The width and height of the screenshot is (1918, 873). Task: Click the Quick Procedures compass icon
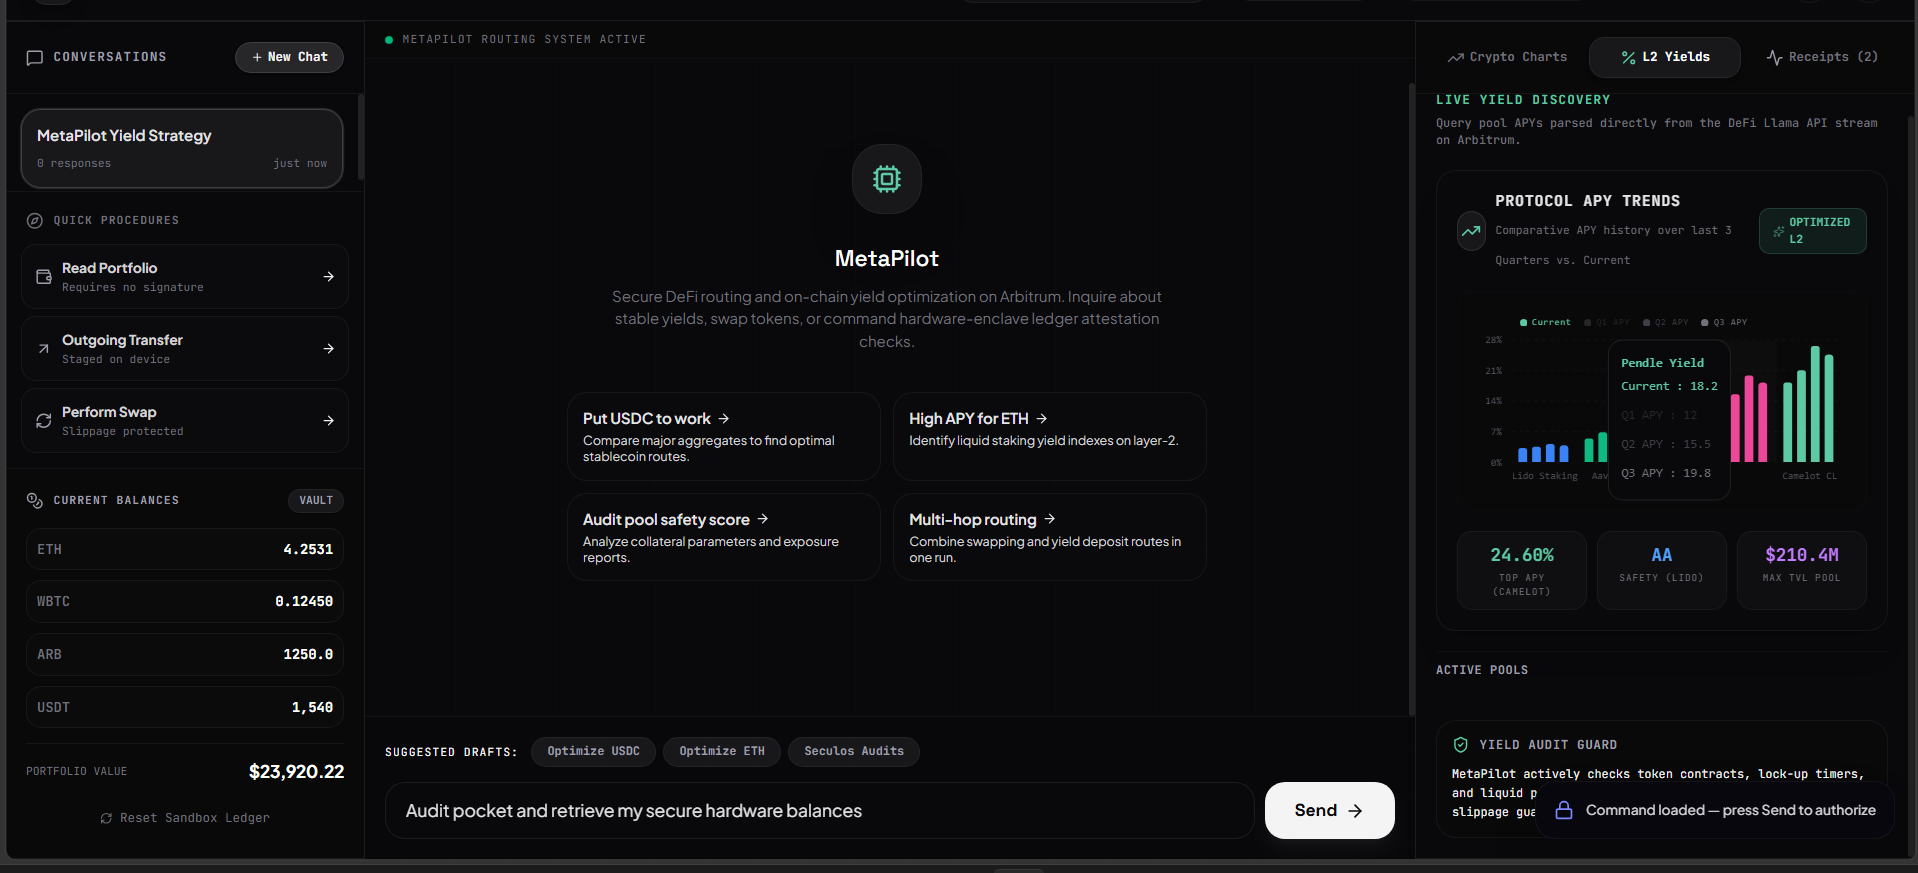pos(34,221)
